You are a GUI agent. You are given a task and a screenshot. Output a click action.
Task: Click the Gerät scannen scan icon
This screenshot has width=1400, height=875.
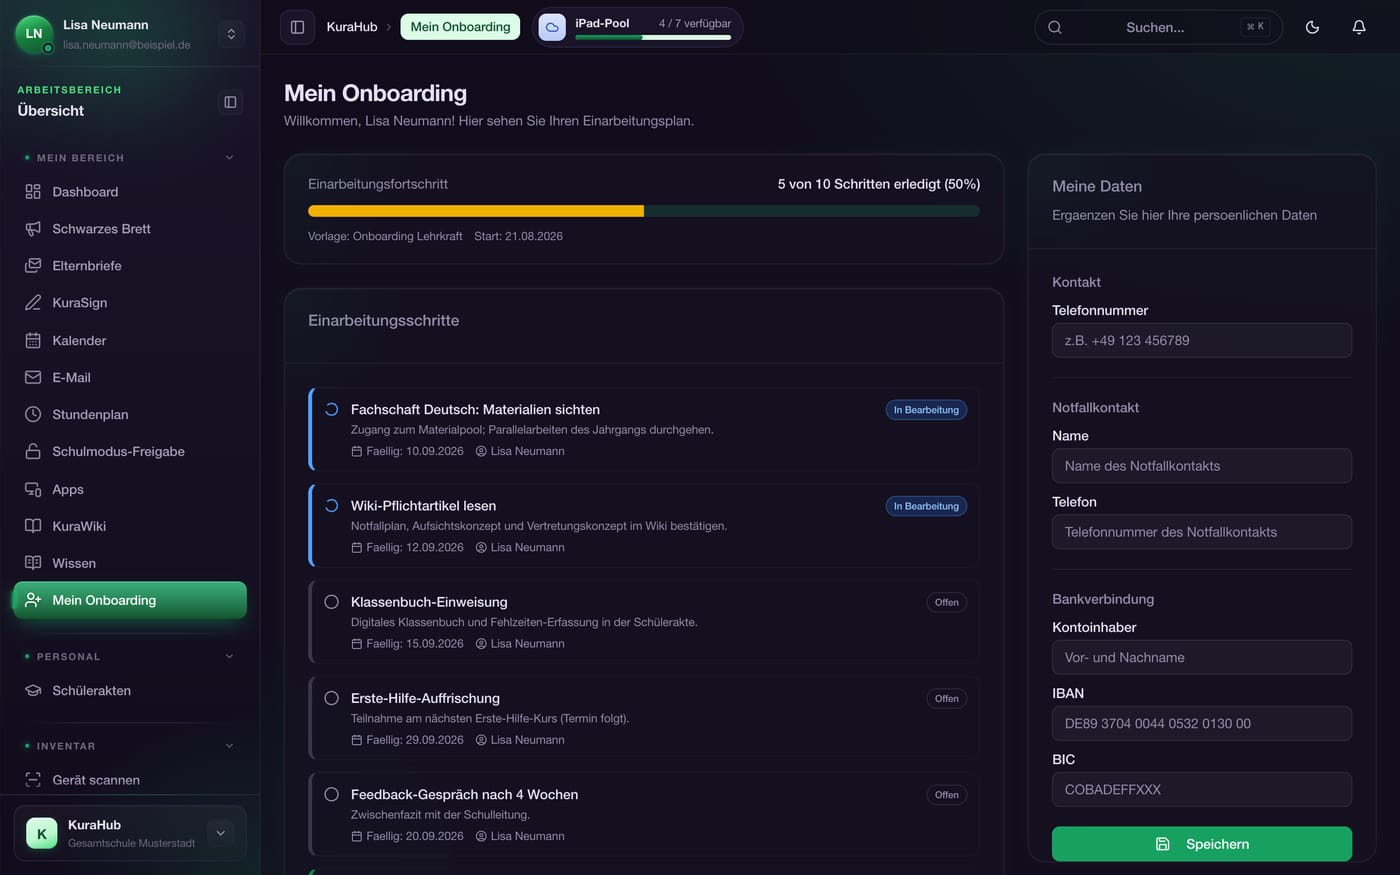pyautogui.click(x=33, y=780)
